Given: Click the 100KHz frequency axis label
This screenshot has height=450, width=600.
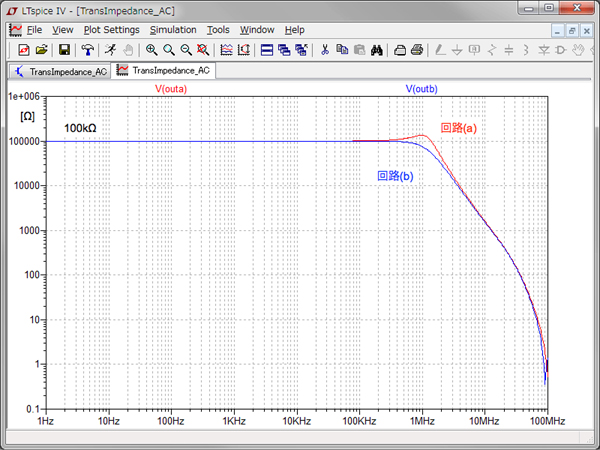Looking at the screenshot, I should coord(358,422).
